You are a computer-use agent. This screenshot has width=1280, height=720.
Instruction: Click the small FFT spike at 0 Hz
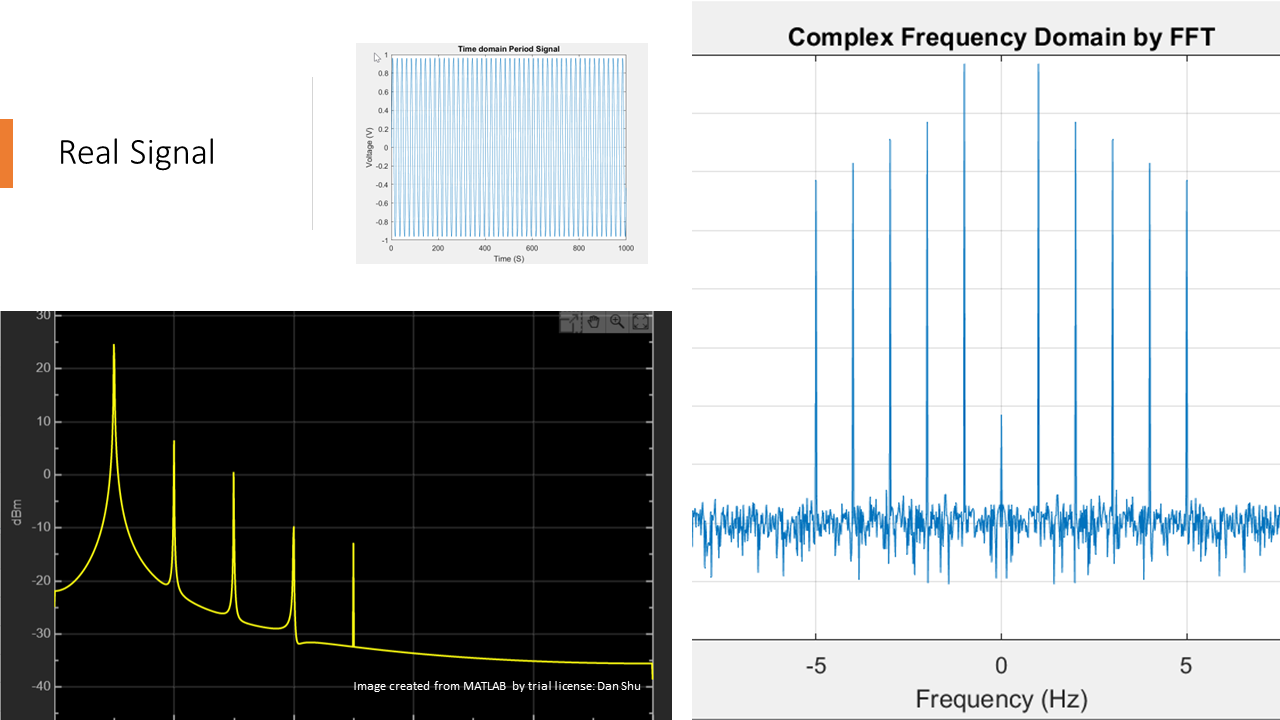click(1001, 462)
